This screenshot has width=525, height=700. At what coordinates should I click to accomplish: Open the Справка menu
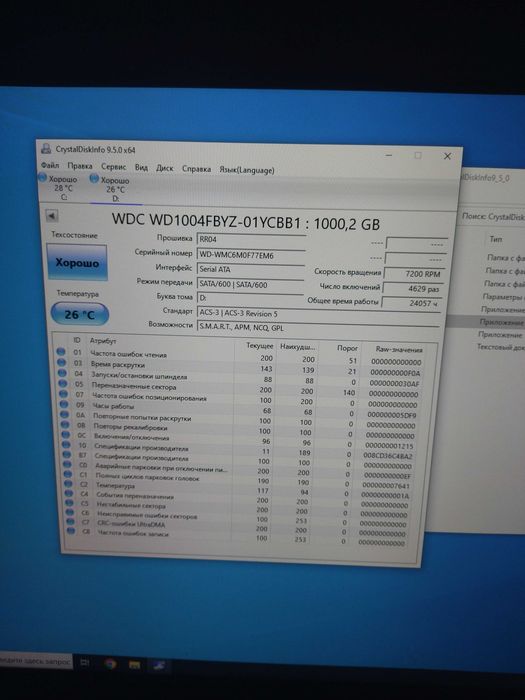196,169
